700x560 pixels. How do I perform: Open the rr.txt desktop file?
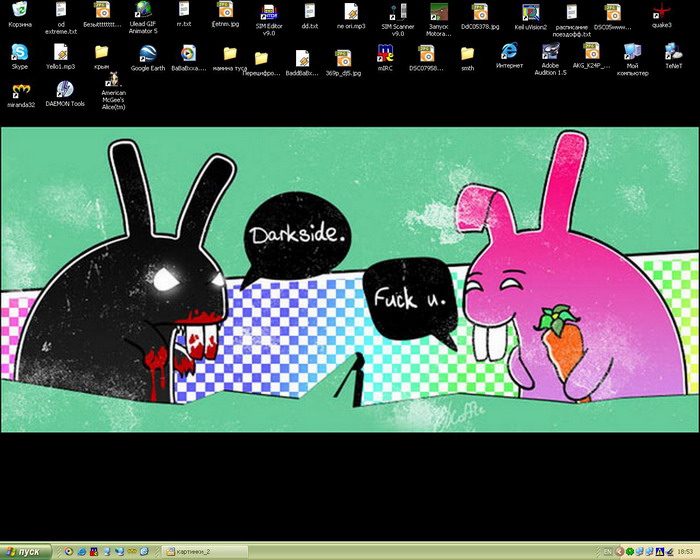click(x=184, y=14)
